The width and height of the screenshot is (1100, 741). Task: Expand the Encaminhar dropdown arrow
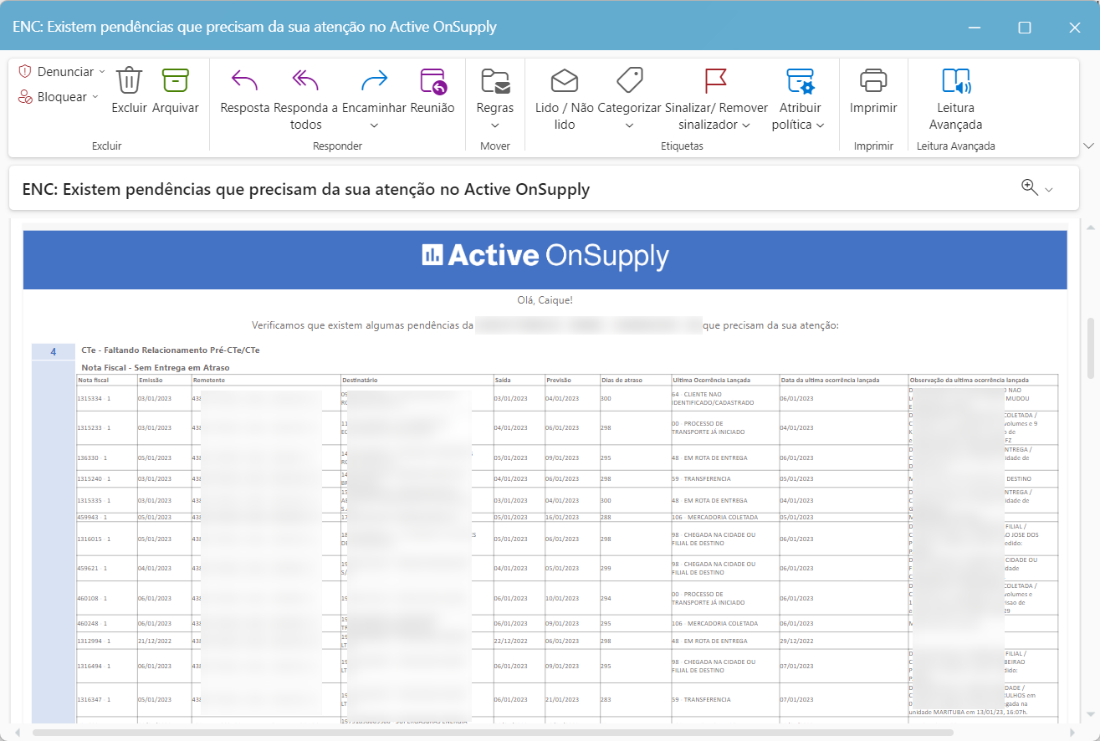[x=372, y=124]
